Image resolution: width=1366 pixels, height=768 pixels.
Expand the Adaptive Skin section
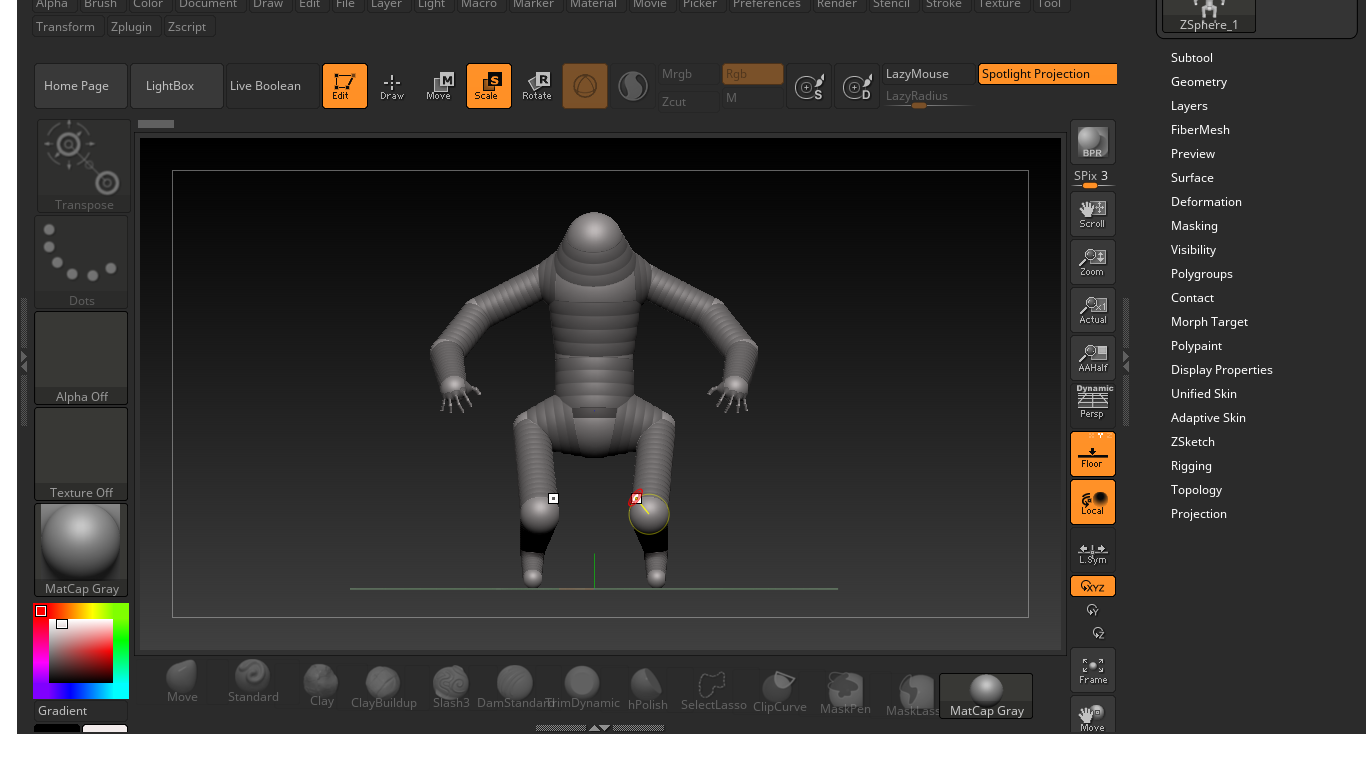(x=1208, y=418)
